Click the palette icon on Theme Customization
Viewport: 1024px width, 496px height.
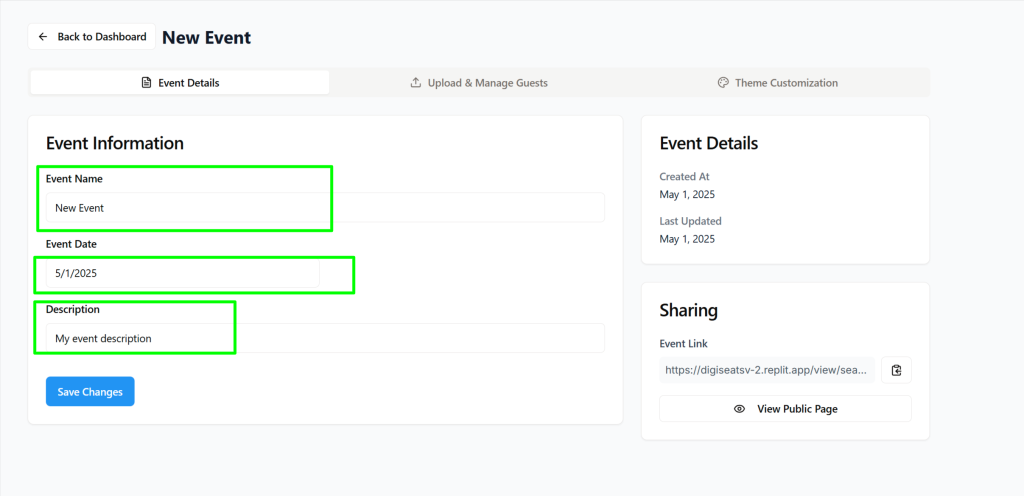click(723, 83)
